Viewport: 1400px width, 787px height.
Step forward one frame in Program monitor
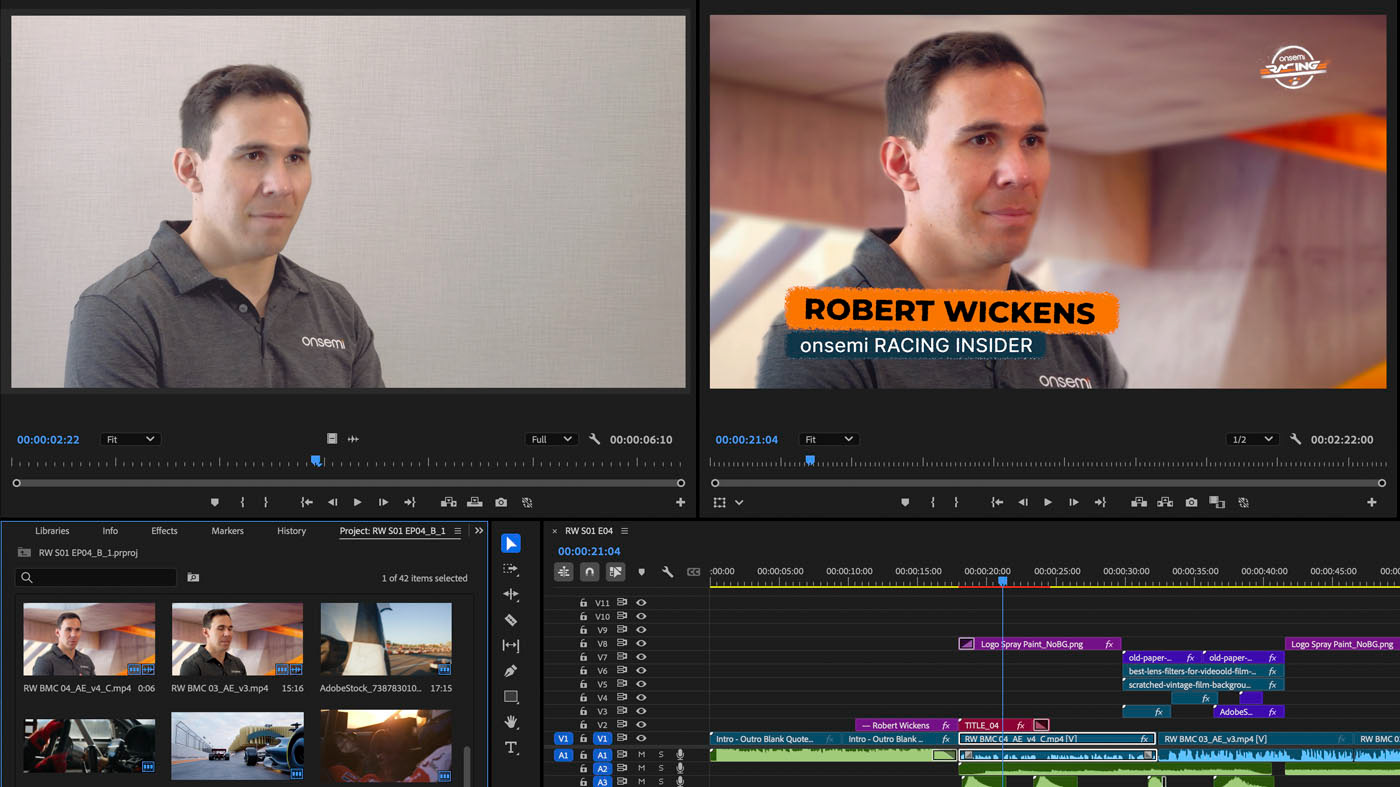click(1073, 502)
